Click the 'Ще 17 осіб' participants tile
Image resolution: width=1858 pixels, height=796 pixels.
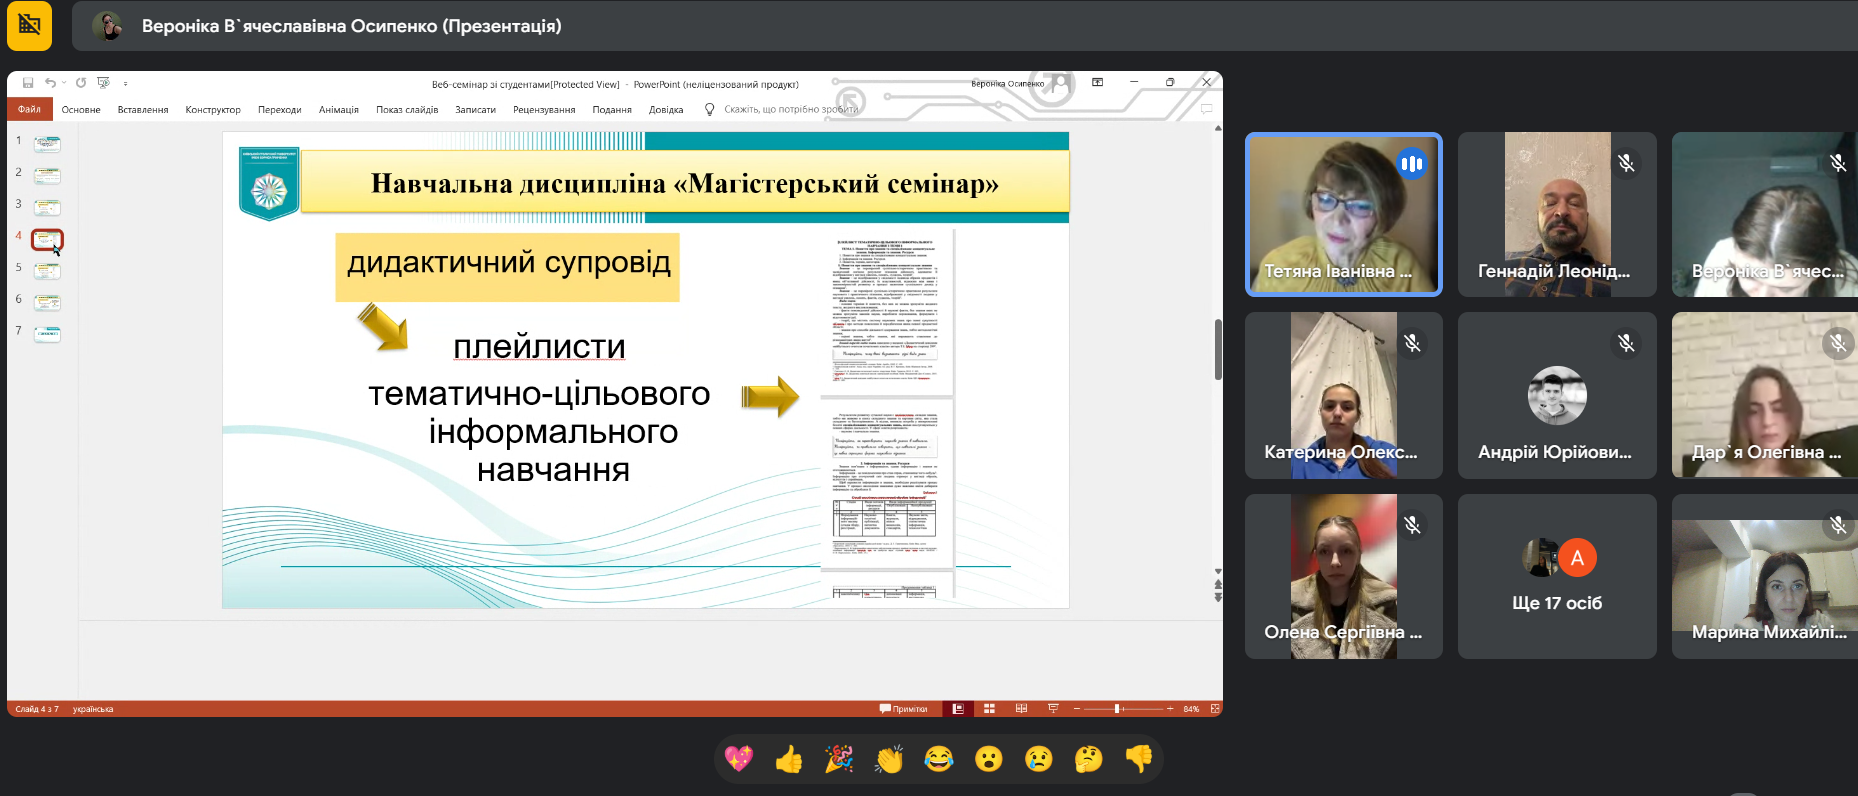pos(1556,577)
